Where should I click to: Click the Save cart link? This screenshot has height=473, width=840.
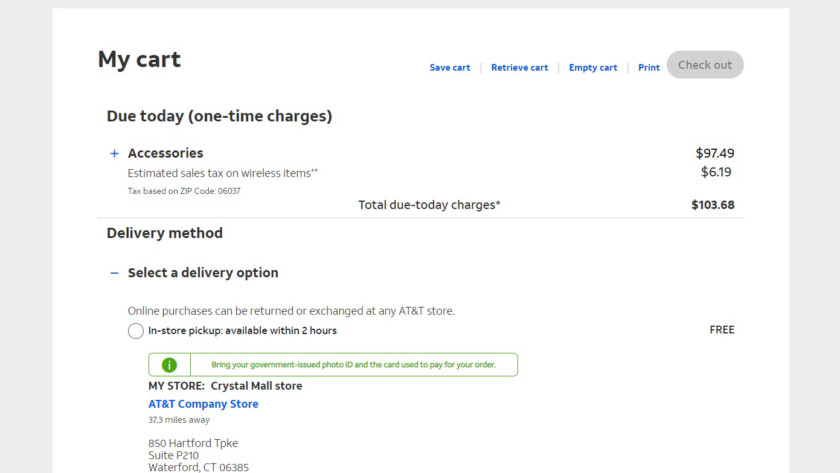click(449, 68)
